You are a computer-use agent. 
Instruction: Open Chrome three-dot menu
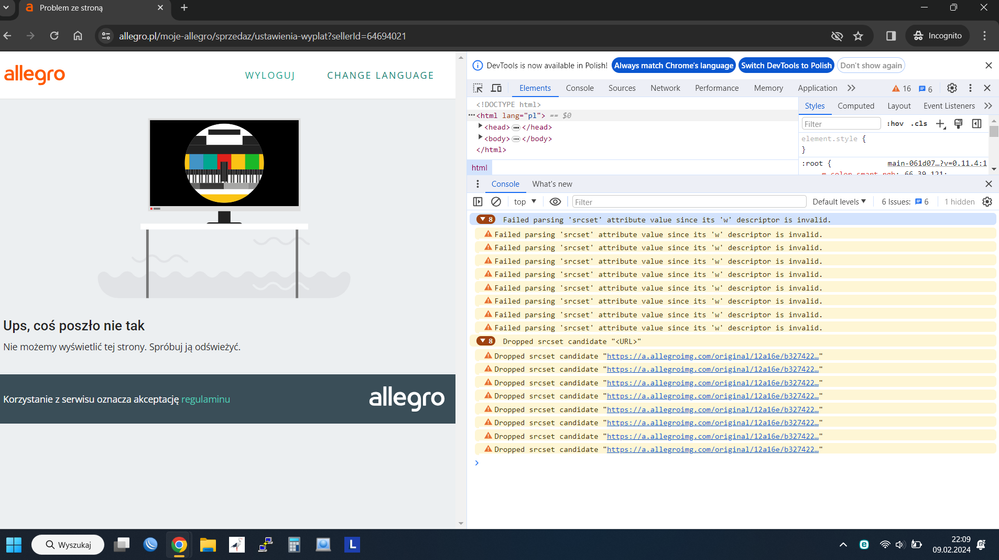(x=984, y=36)
